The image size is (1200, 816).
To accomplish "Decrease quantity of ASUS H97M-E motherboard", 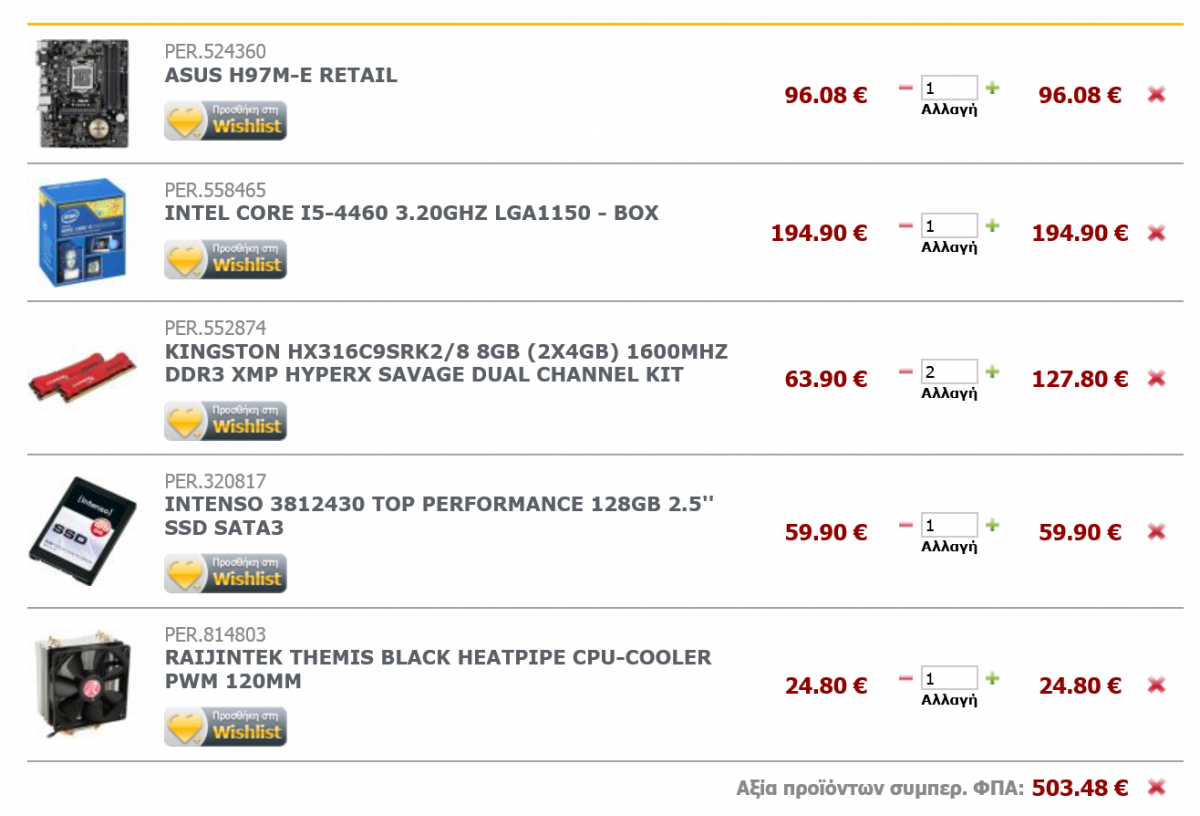I will click(x=906, y=88).
